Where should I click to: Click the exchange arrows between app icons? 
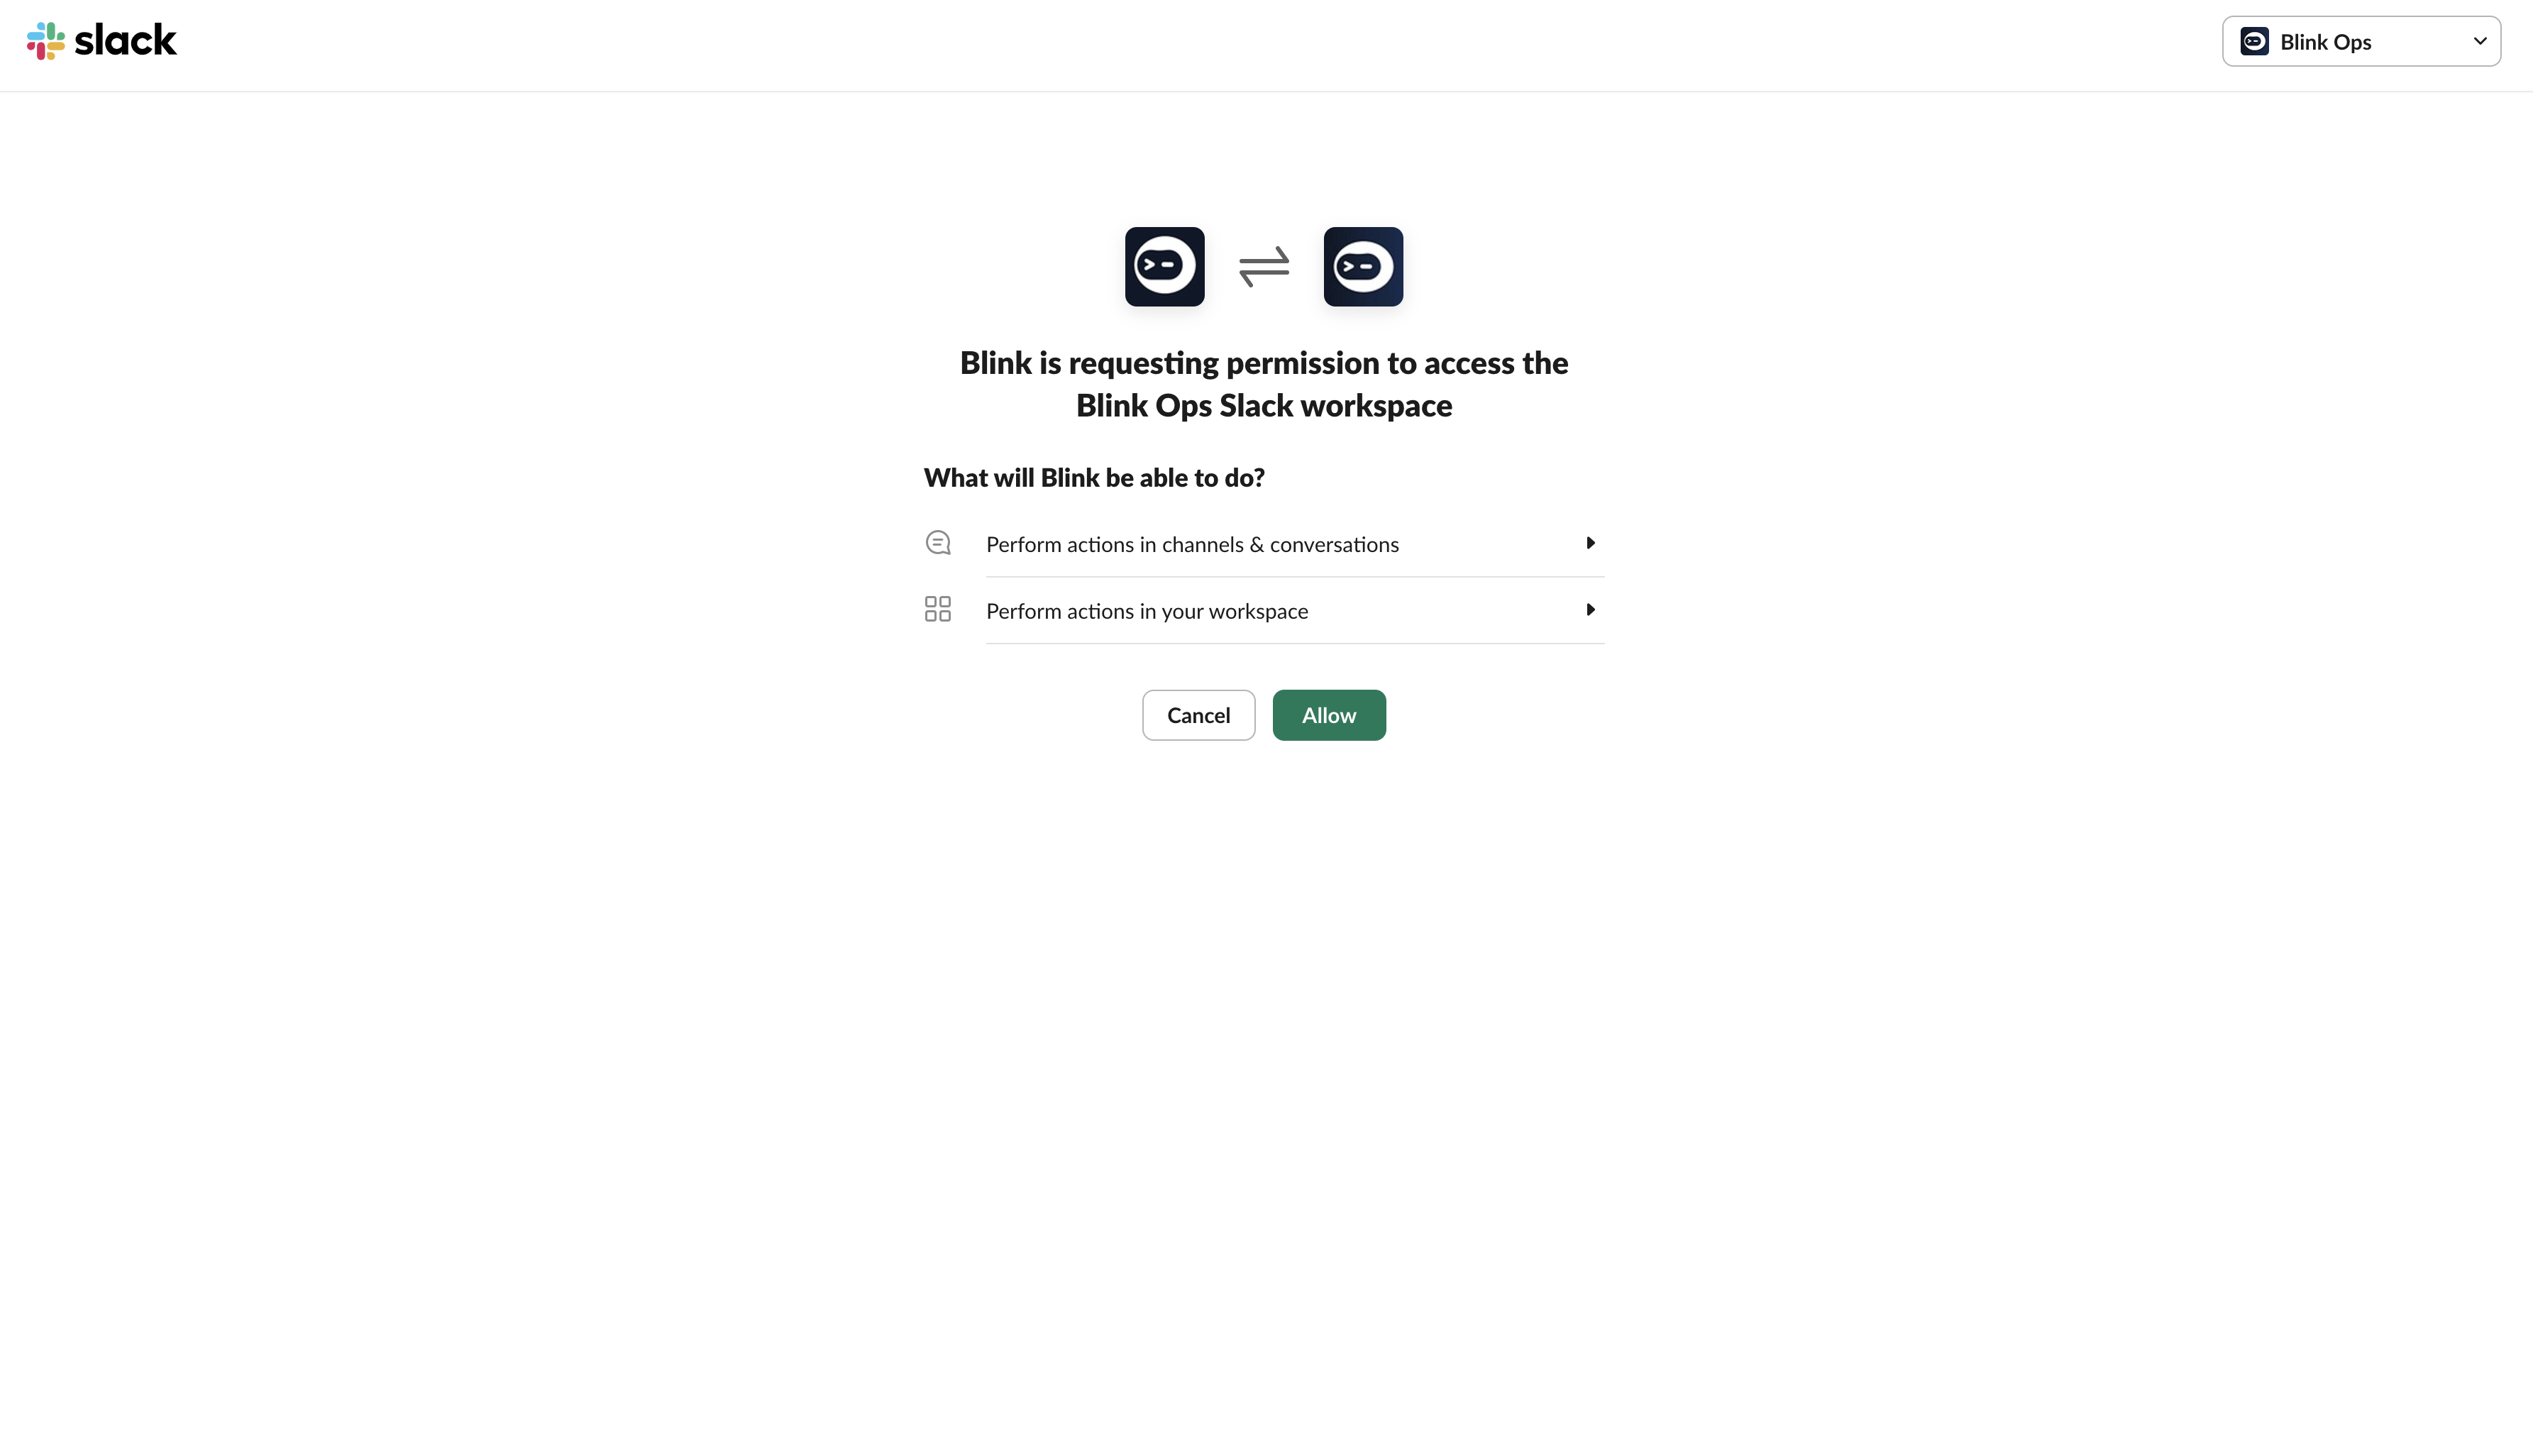click(1264, 266)
